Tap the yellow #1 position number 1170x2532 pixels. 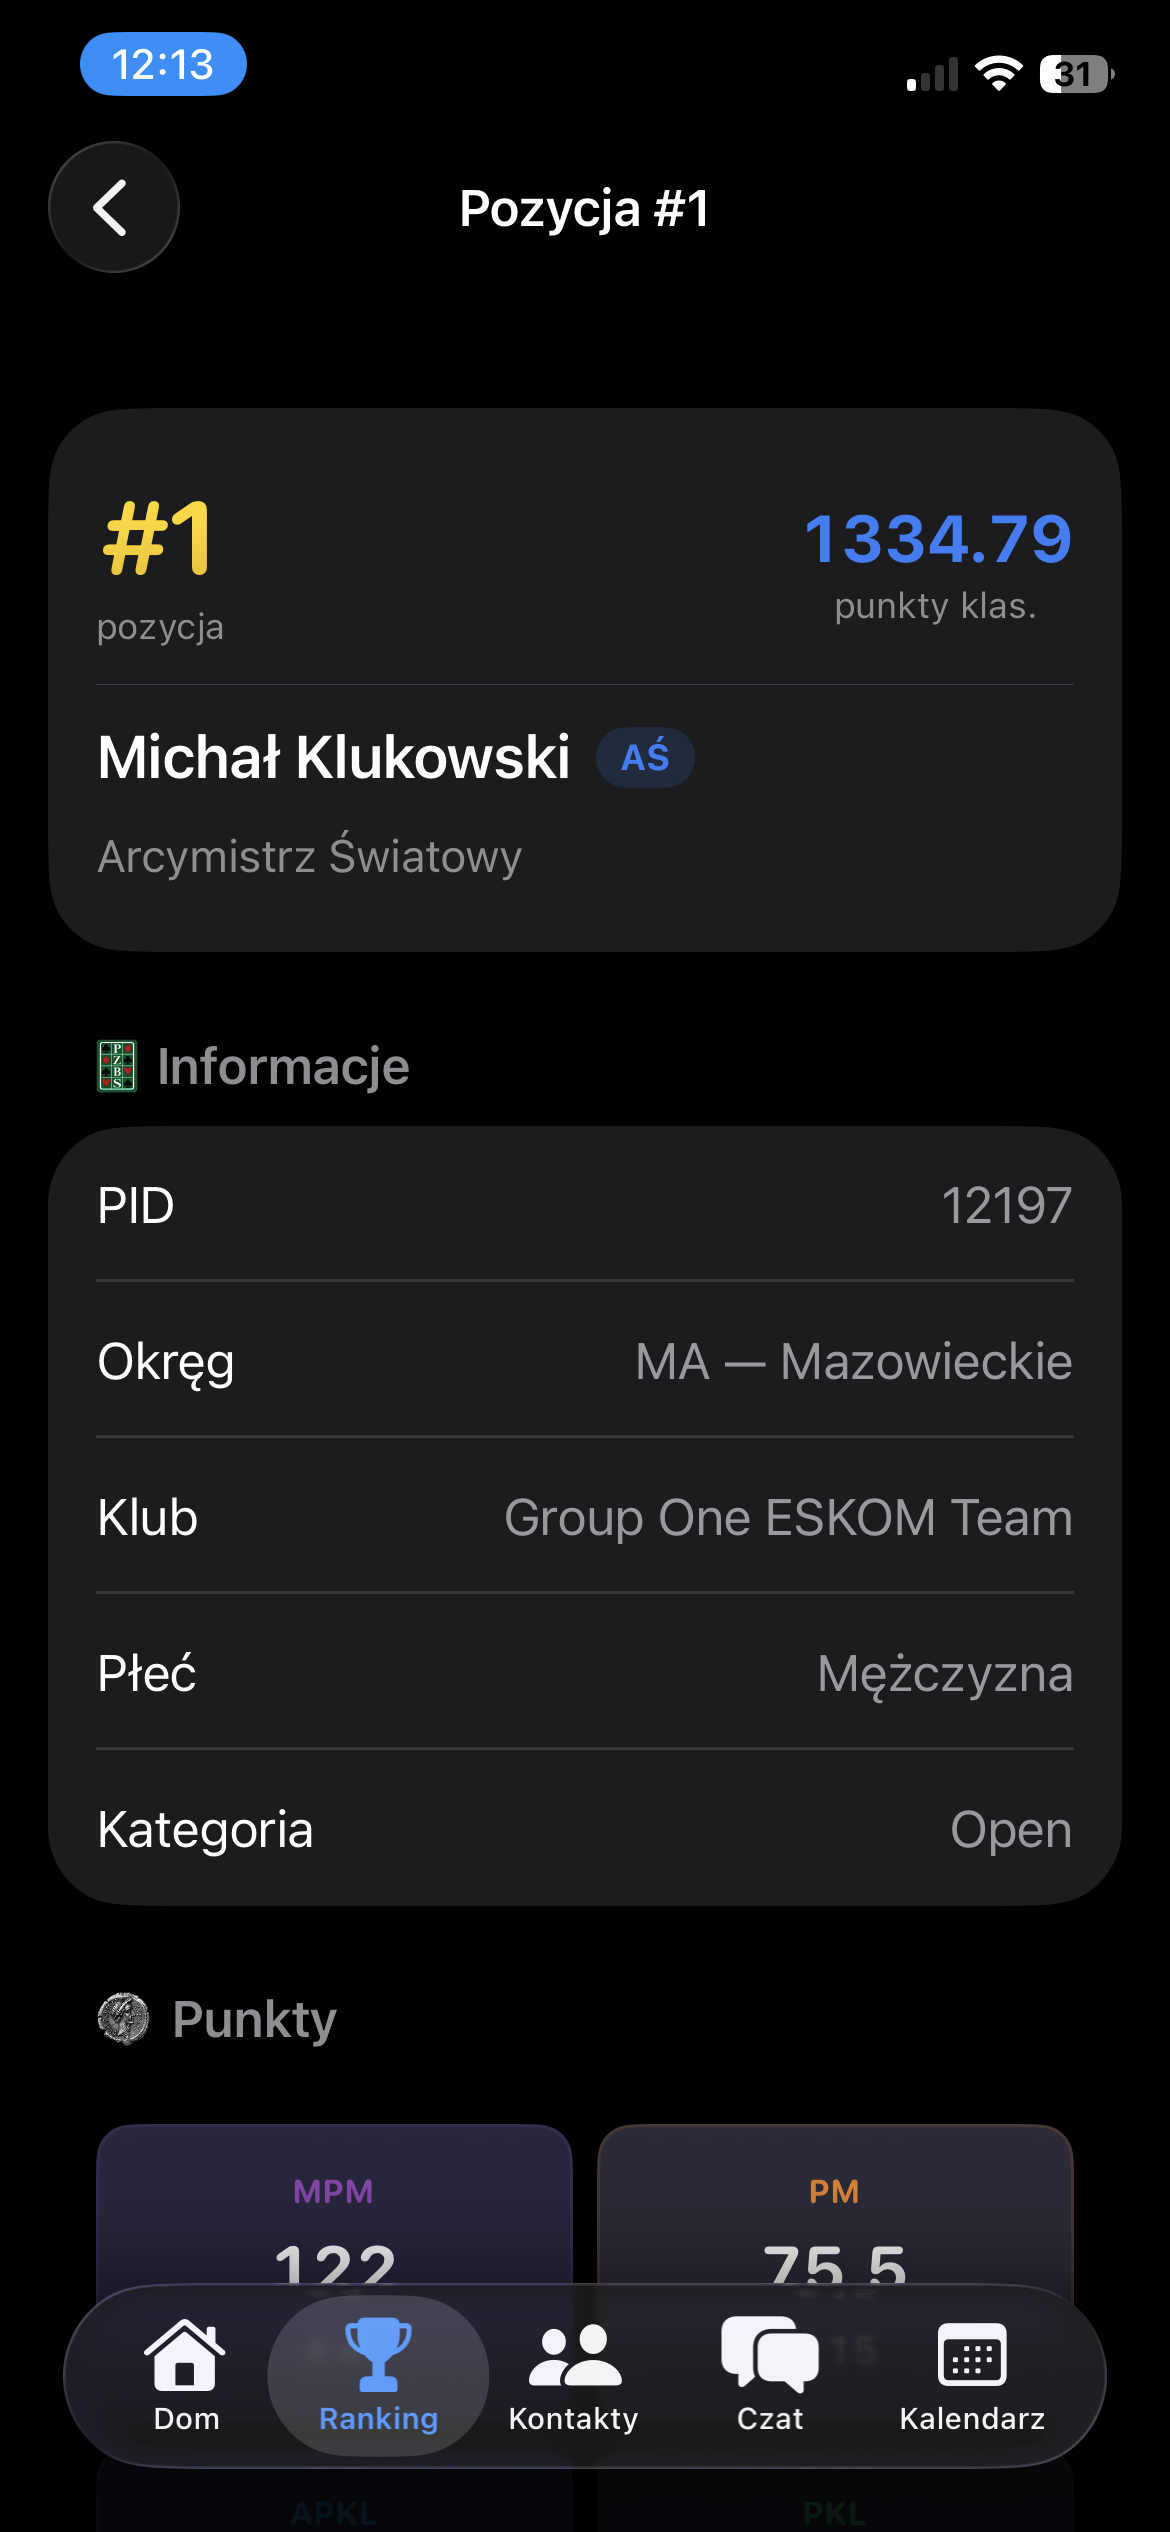pyautogui.click(x=157, y=539)
